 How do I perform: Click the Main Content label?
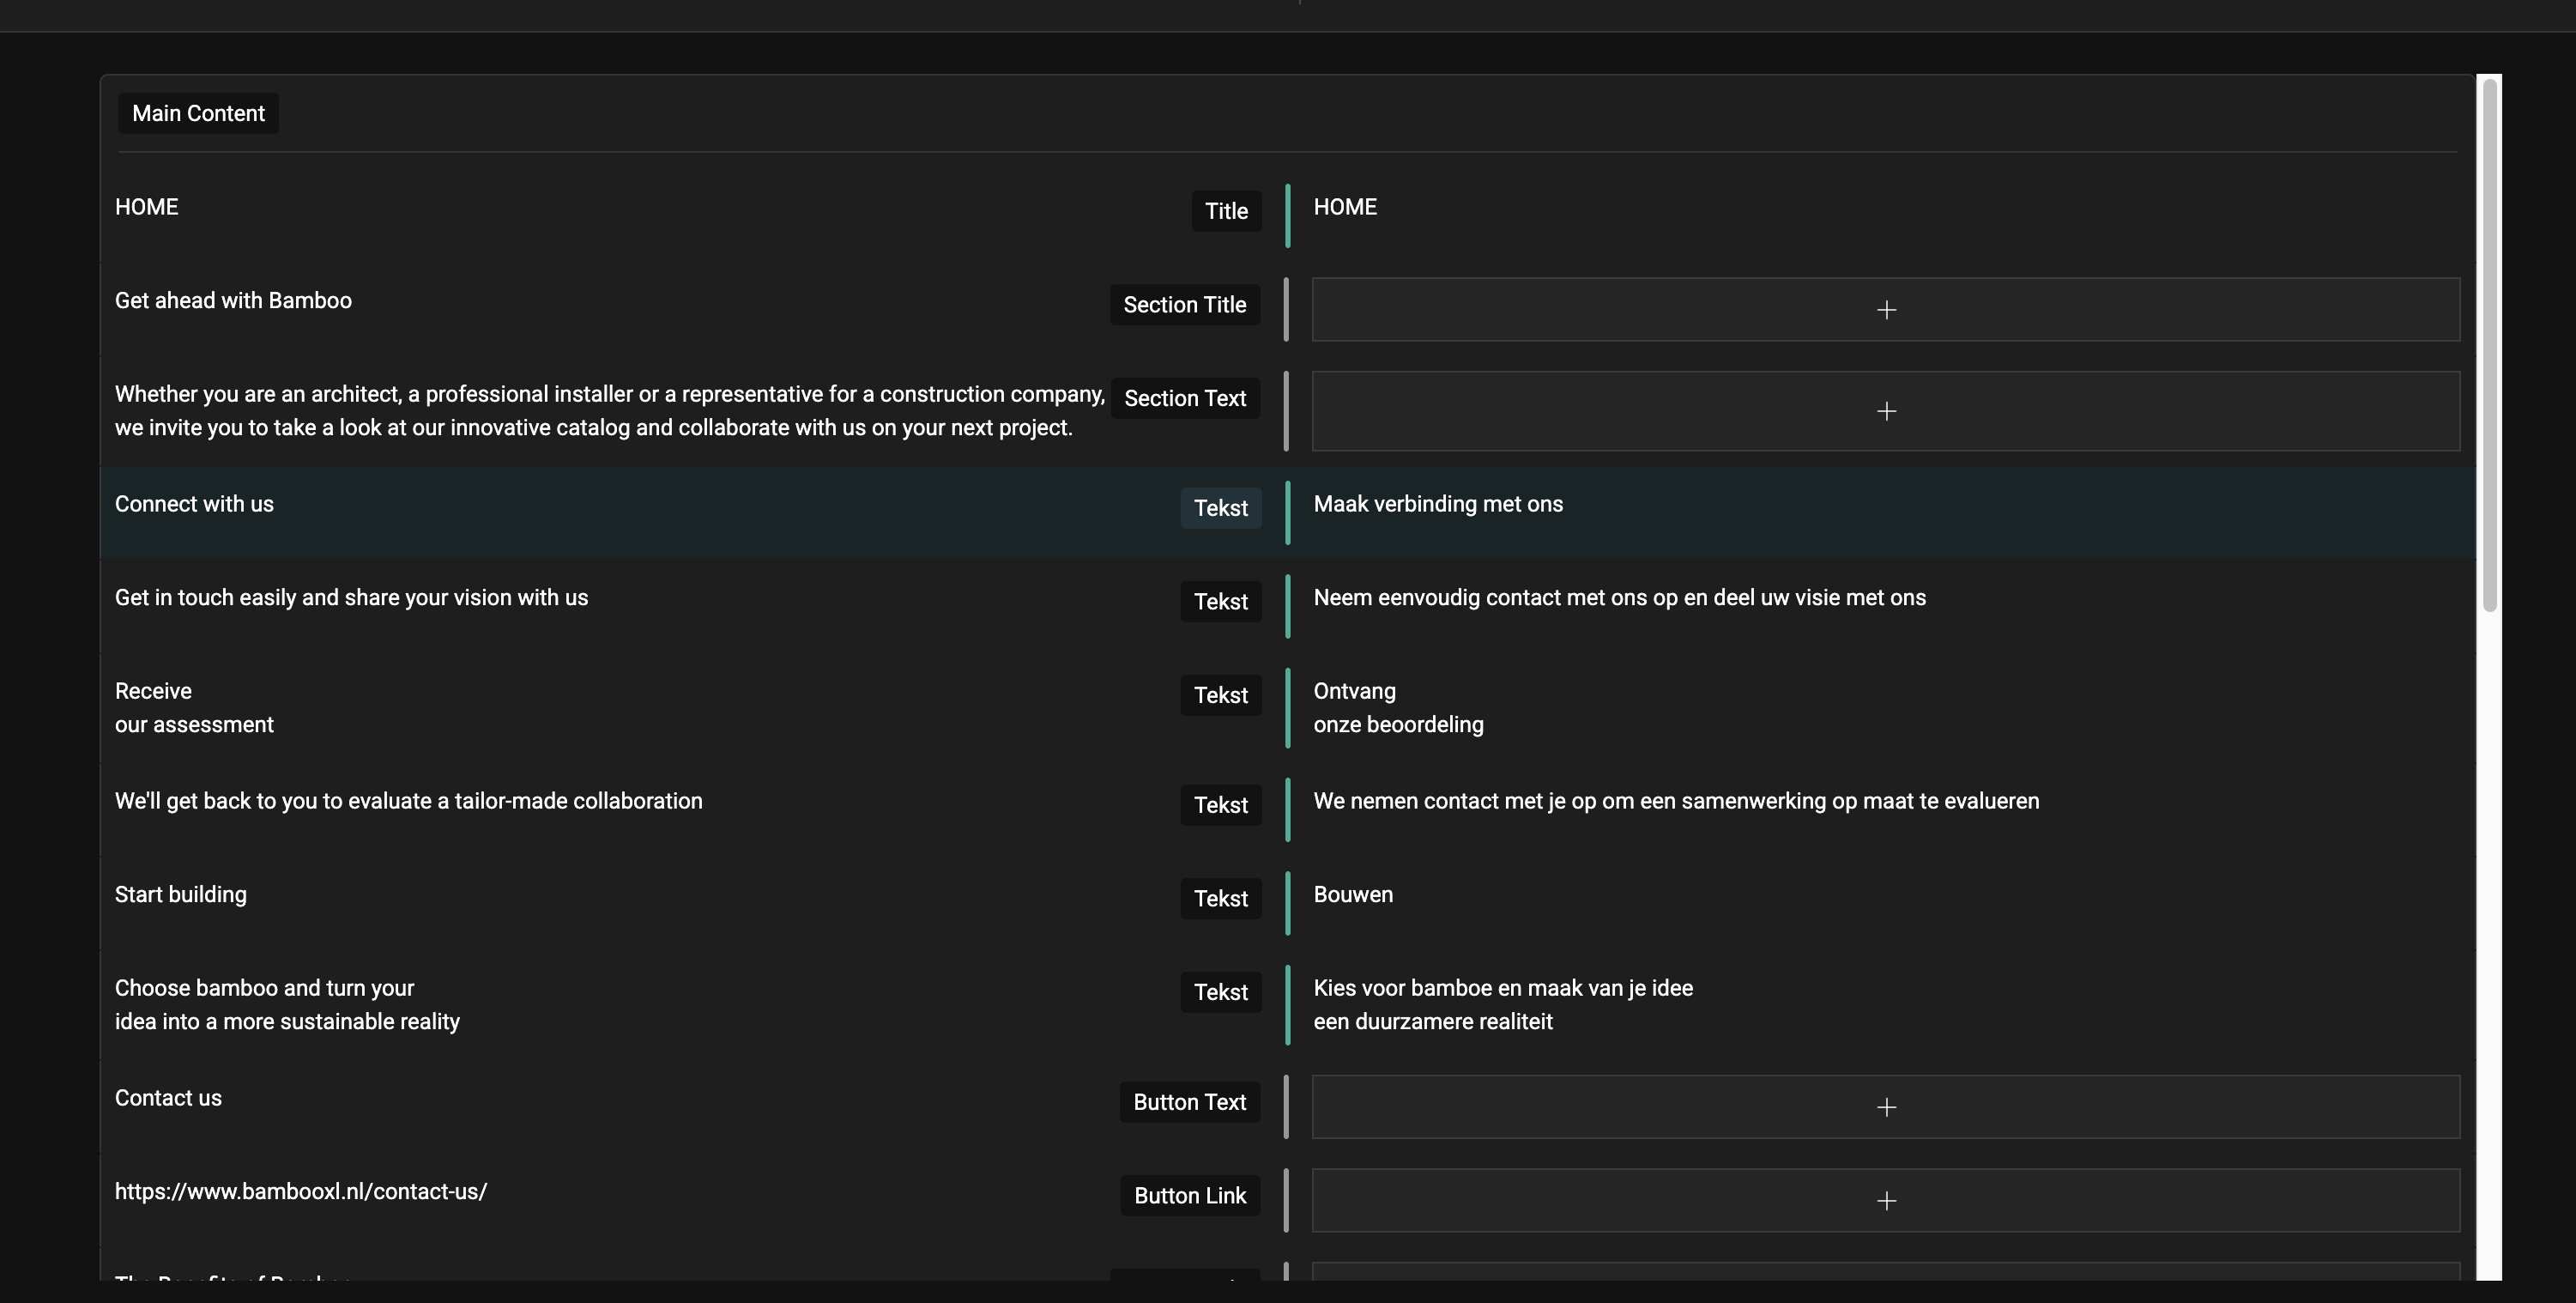tap(198, 113)
